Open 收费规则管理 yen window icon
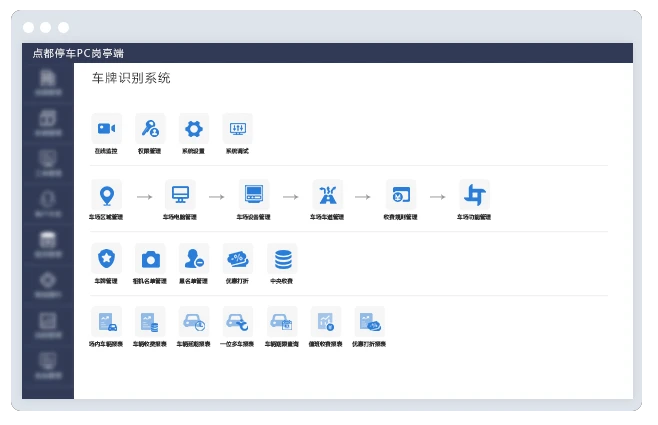The width and height of the screenshot is (658, 425). pos(401,195)
